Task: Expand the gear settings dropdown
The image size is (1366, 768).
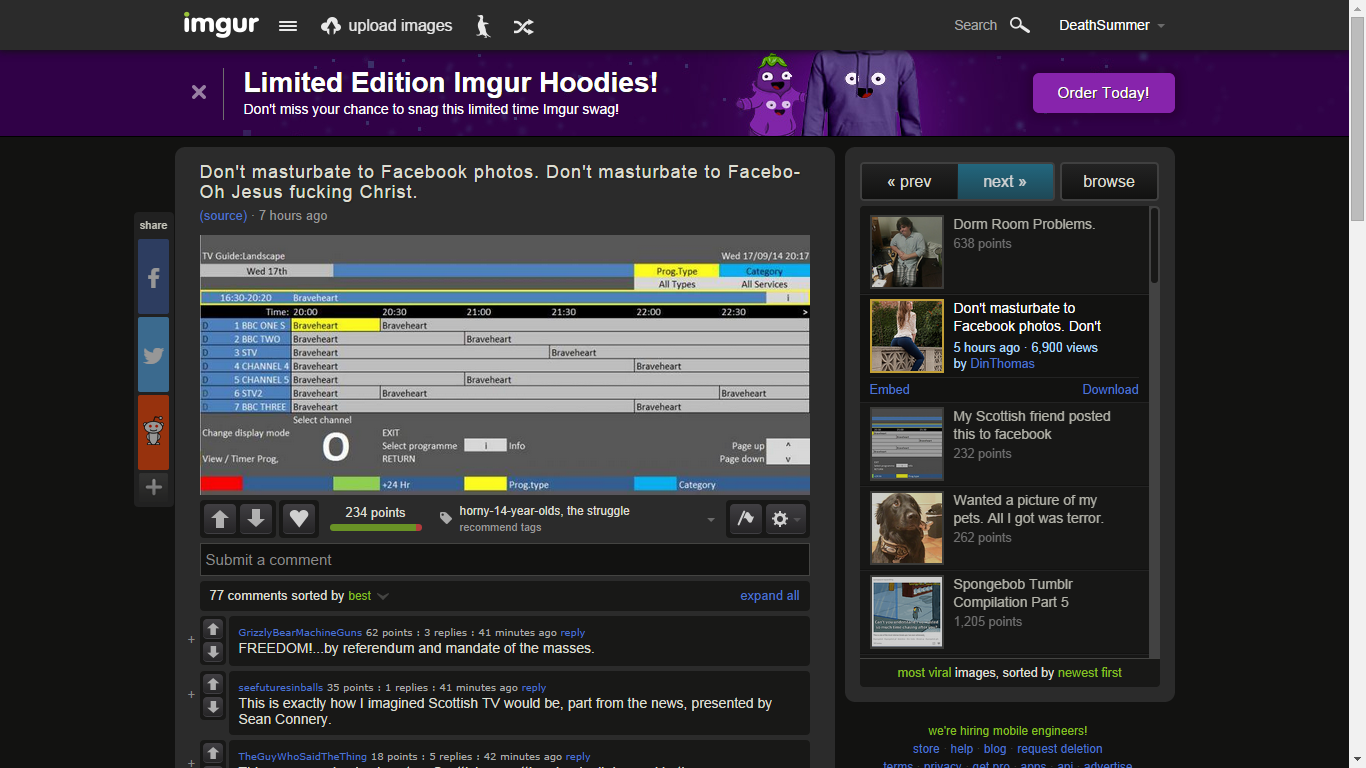Action: (x=784, y=518)
